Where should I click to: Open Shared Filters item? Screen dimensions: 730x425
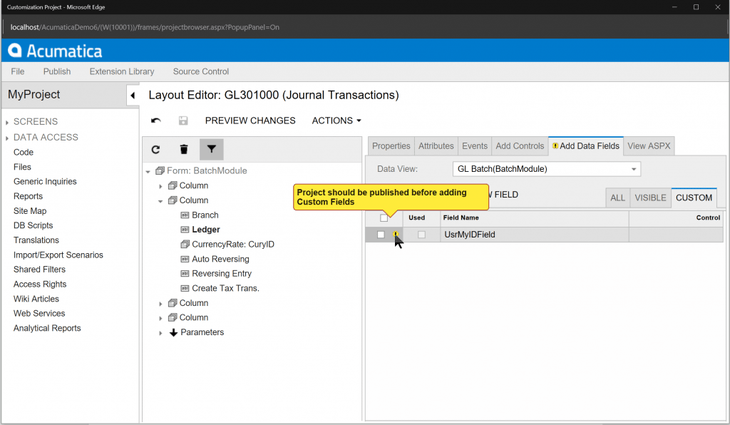pos(40,270)
